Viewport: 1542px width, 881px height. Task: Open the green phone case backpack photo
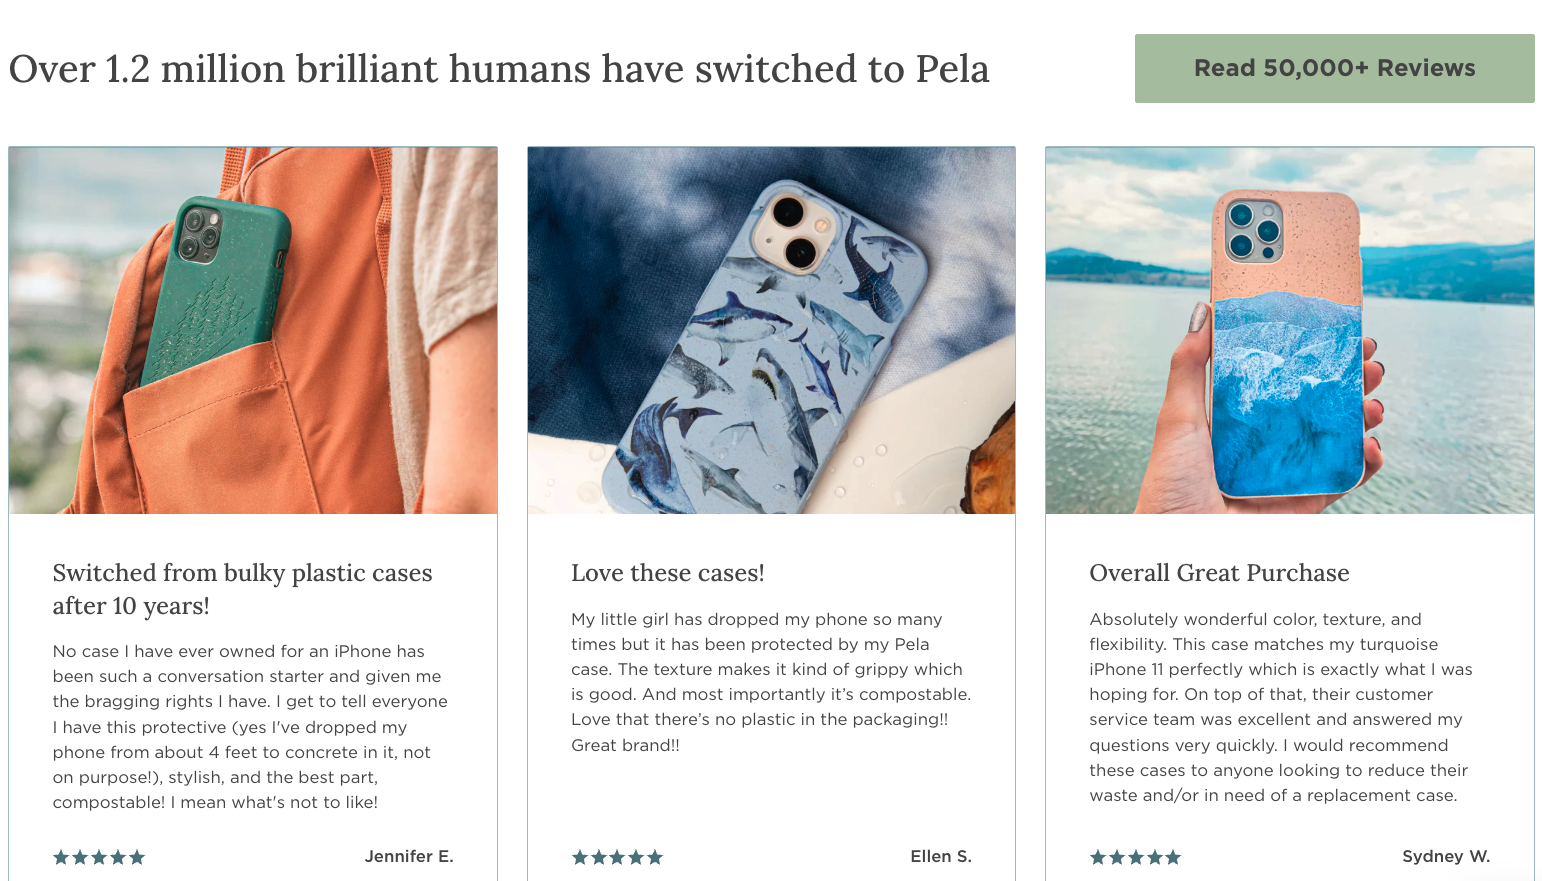[x=253, y=330]
